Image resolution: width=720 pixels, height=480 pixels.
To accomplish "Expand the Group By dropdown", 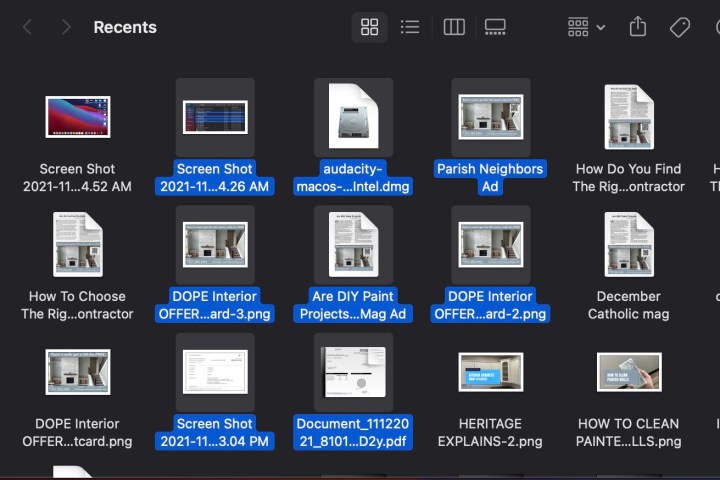I will (x=586, y=27).
